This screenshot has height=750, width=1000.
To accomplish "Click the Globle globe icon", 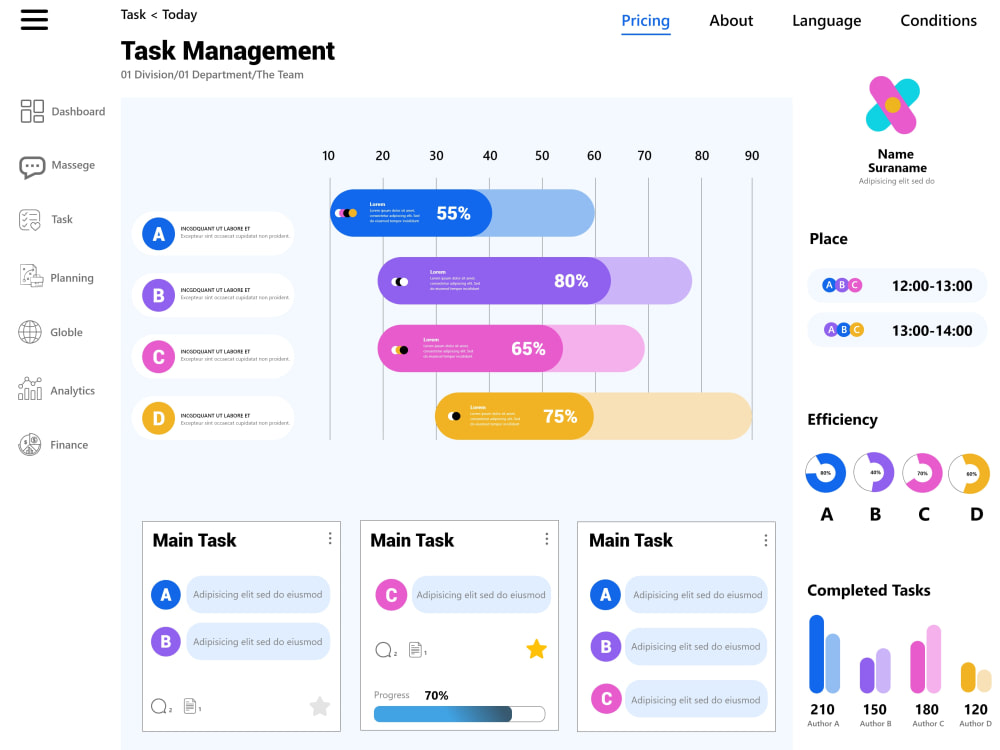I will (x=30, y=332).
